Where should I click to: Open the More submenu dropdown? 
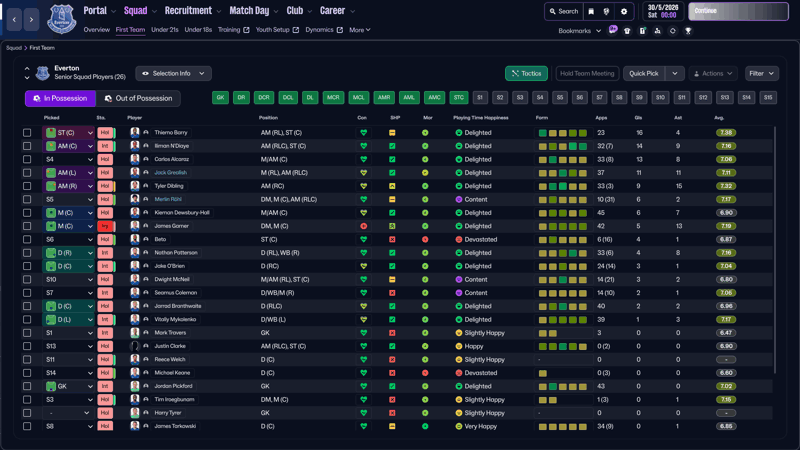360,30
